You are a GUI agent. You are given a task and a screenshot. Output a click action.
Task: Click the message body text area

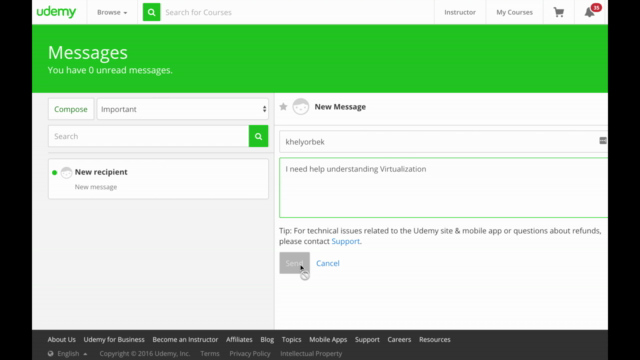(x=443, y=188)
